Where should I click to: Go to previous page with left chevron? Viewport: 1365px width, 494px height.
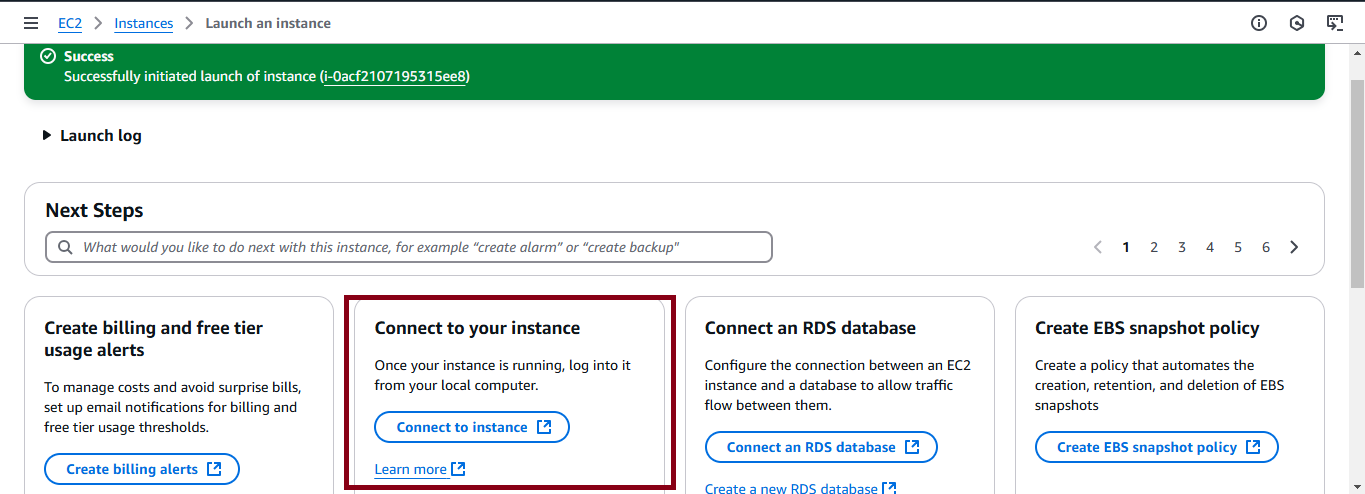1098,247
